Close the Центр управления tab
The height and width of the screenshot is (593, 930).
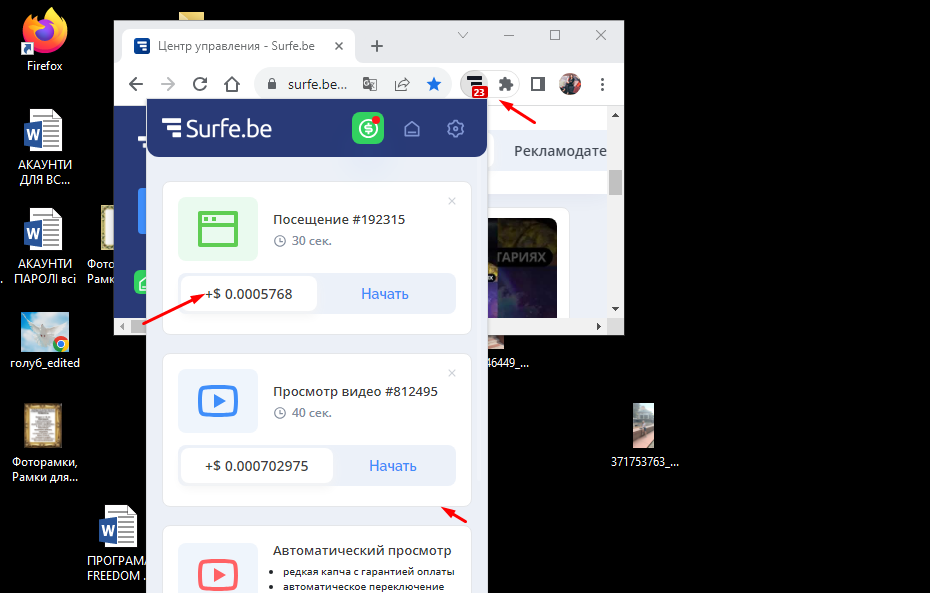click(x=339, y=46)
